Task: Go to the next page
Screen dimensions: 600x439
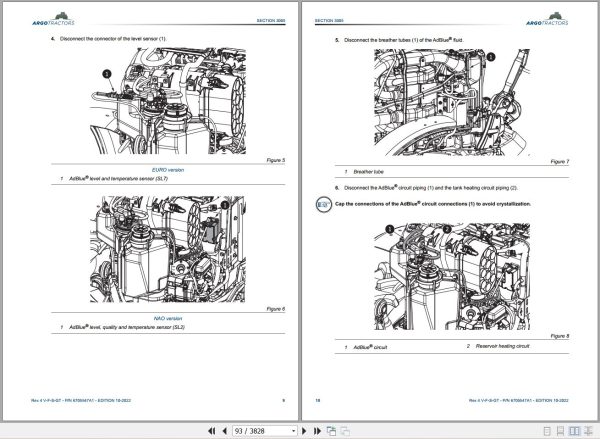Action: (304, 431)
